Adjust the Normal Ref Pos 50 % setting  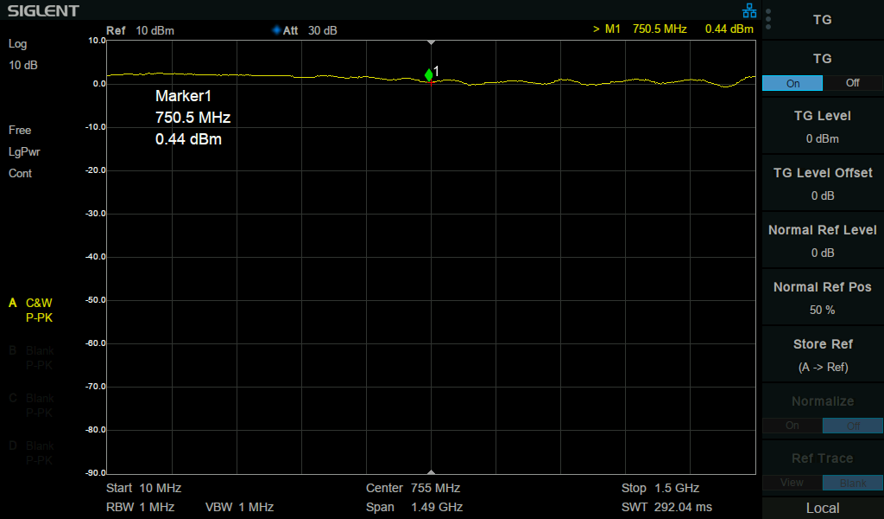[823, 298]
